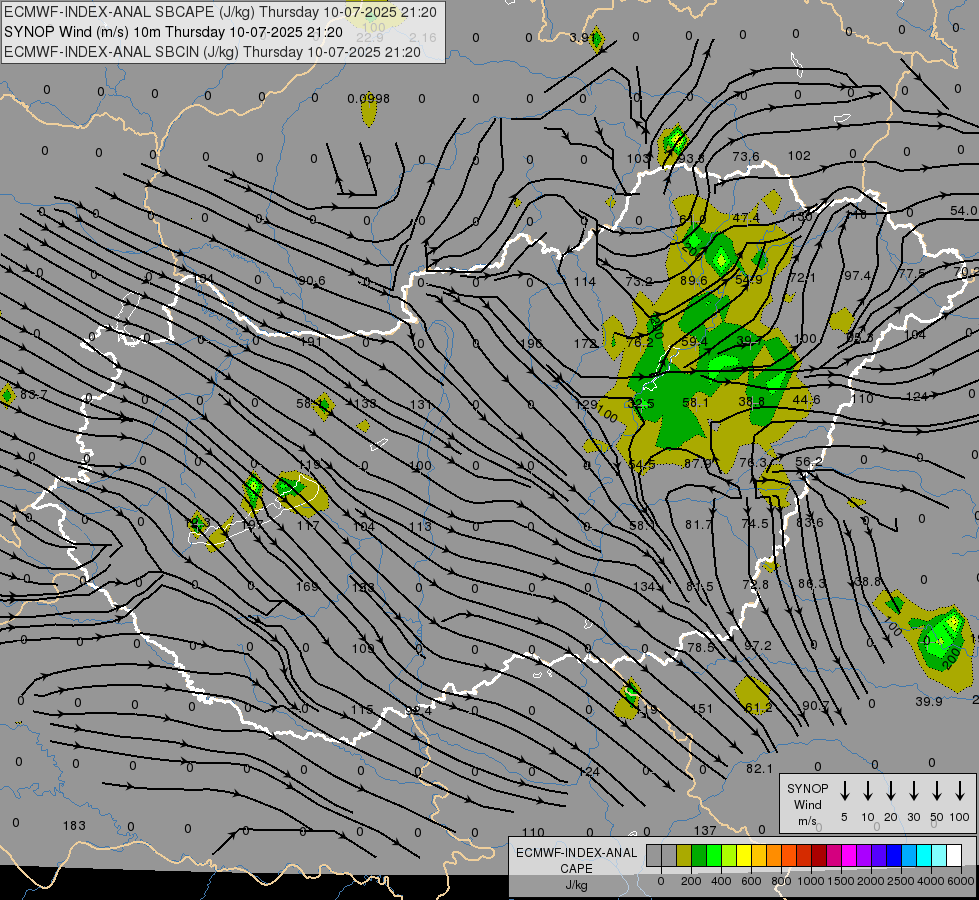Pick the white swatch at the 6000 tick
Screen dimensions: 979x900
954,855
